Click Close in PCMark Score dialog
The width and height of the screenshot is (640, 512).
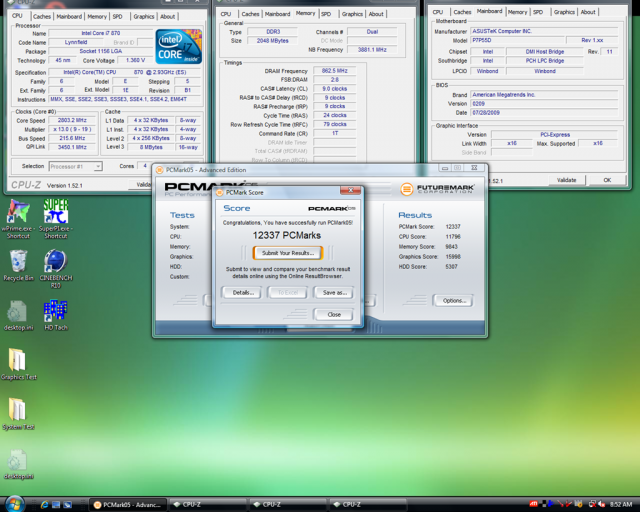[x=334, y=314]
